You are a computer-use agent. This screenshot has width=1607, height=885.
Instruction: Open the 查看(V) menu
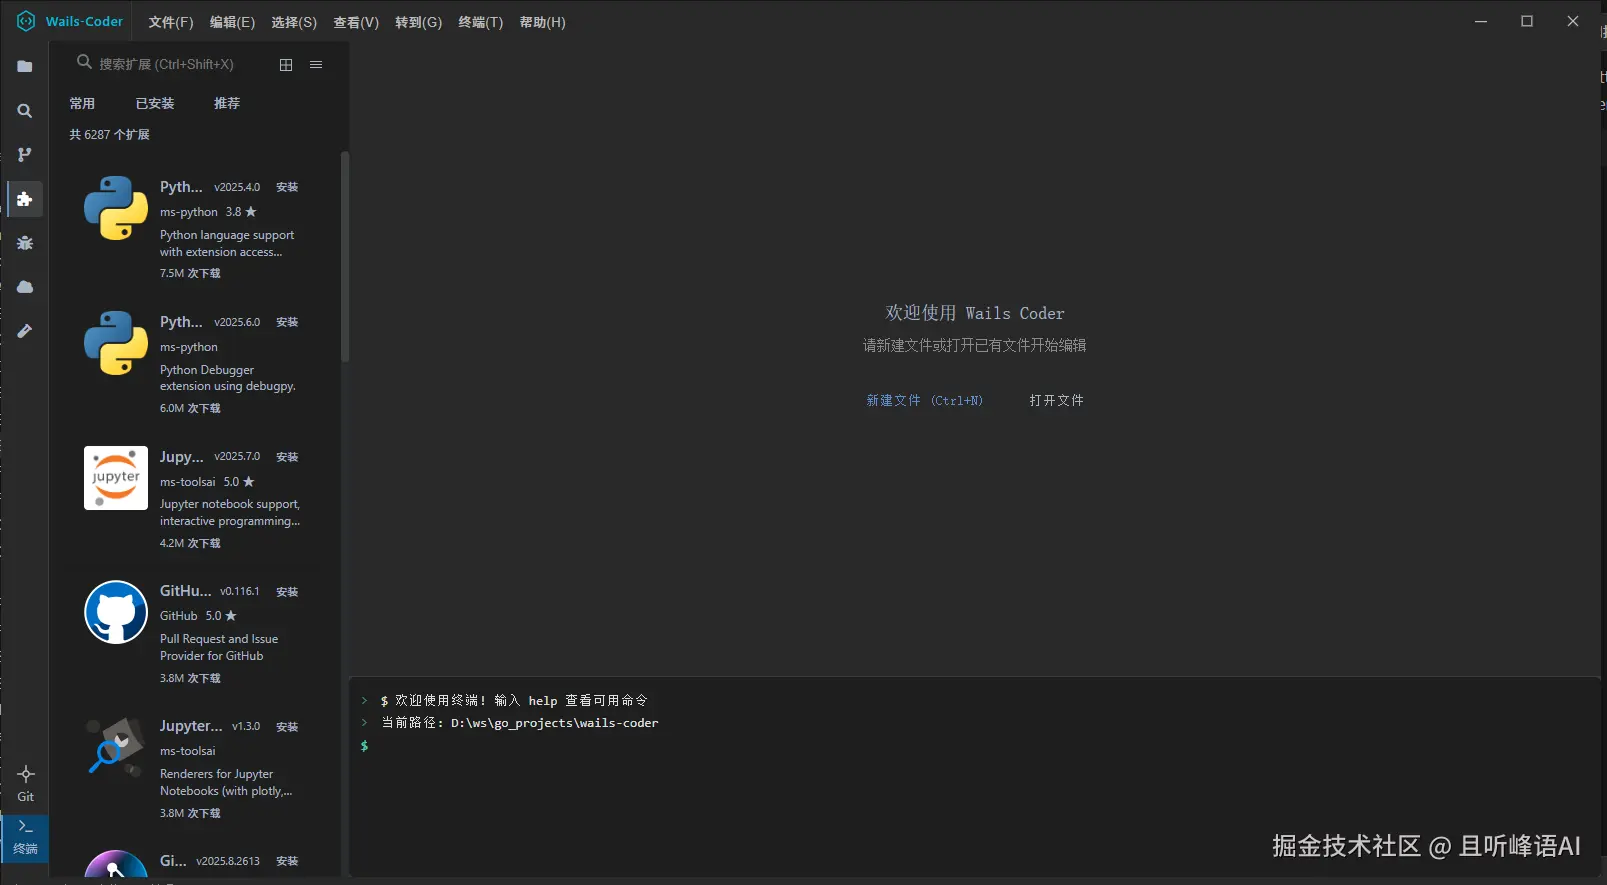point(356,22)
